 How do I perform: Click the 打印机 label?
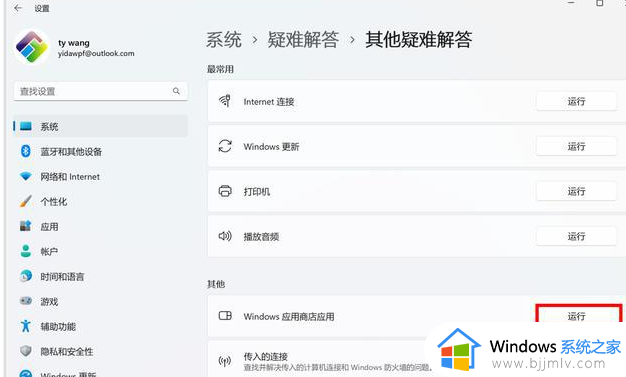click(x=257, y=192)
